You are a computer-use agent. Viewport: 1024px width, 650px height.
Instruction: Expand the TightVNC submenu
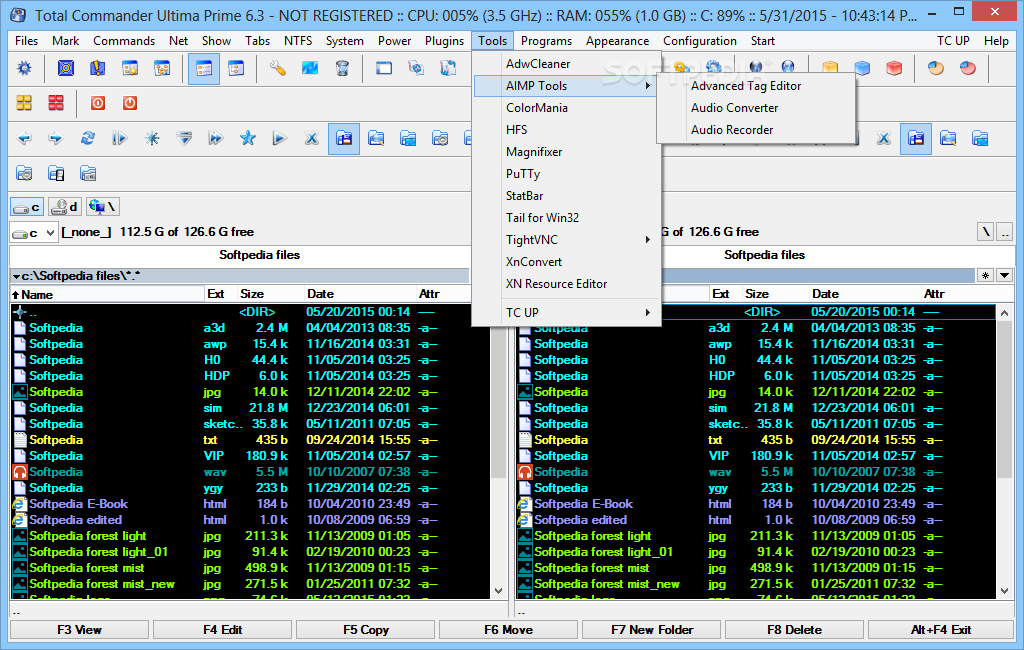pos(567,240)
